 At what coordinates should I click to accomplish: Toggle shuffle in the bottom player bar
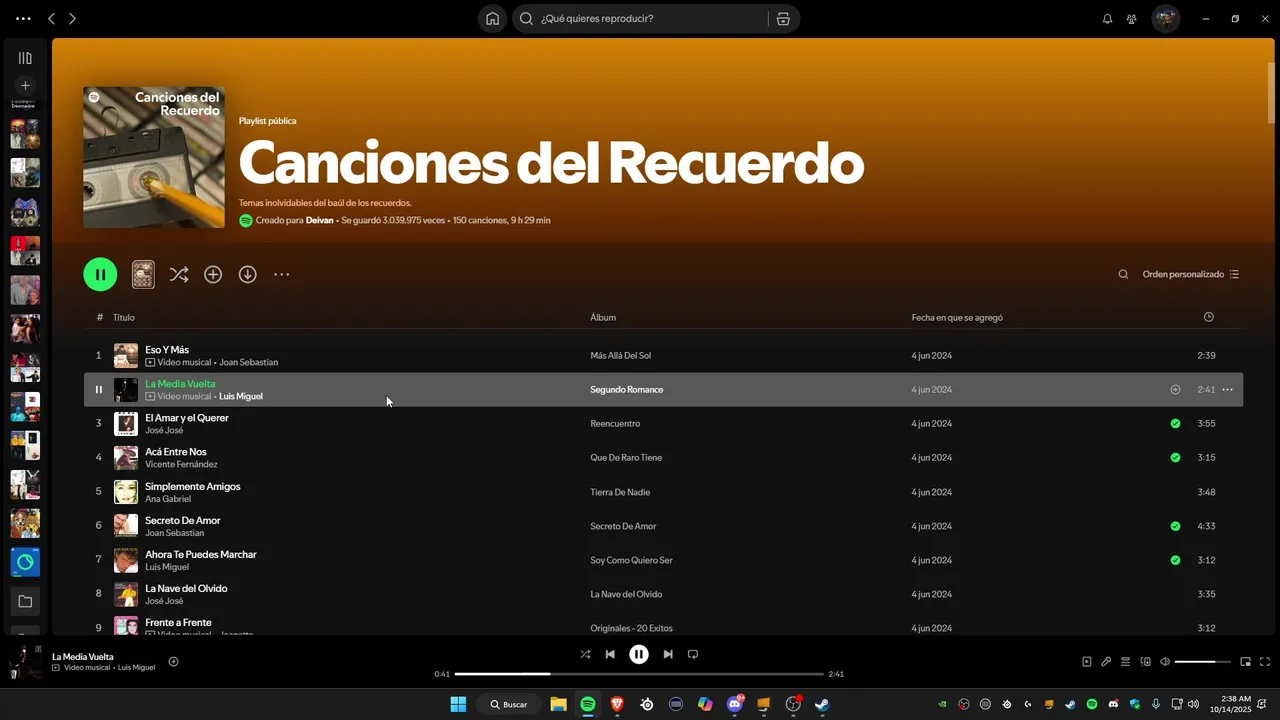point(585,654)
